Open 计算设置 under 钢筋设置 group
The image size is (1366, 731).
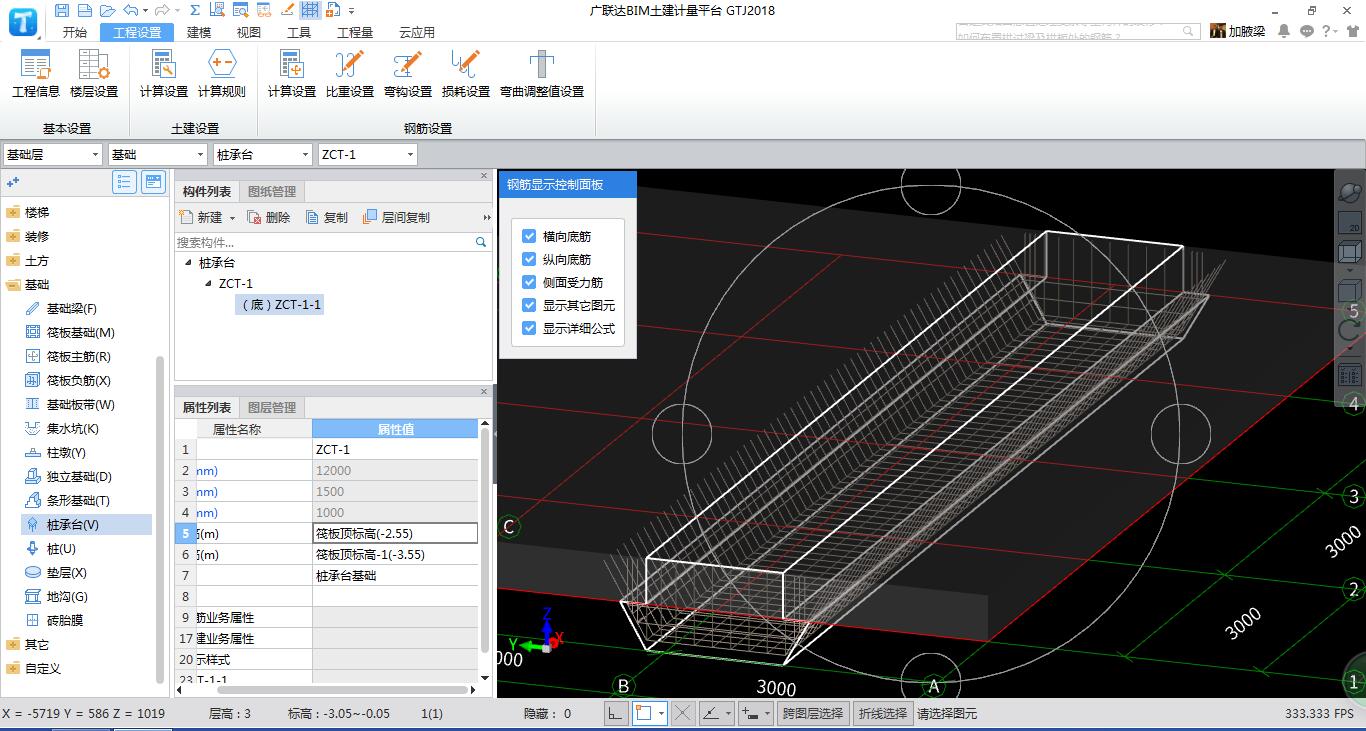click(x=292, y=75)
